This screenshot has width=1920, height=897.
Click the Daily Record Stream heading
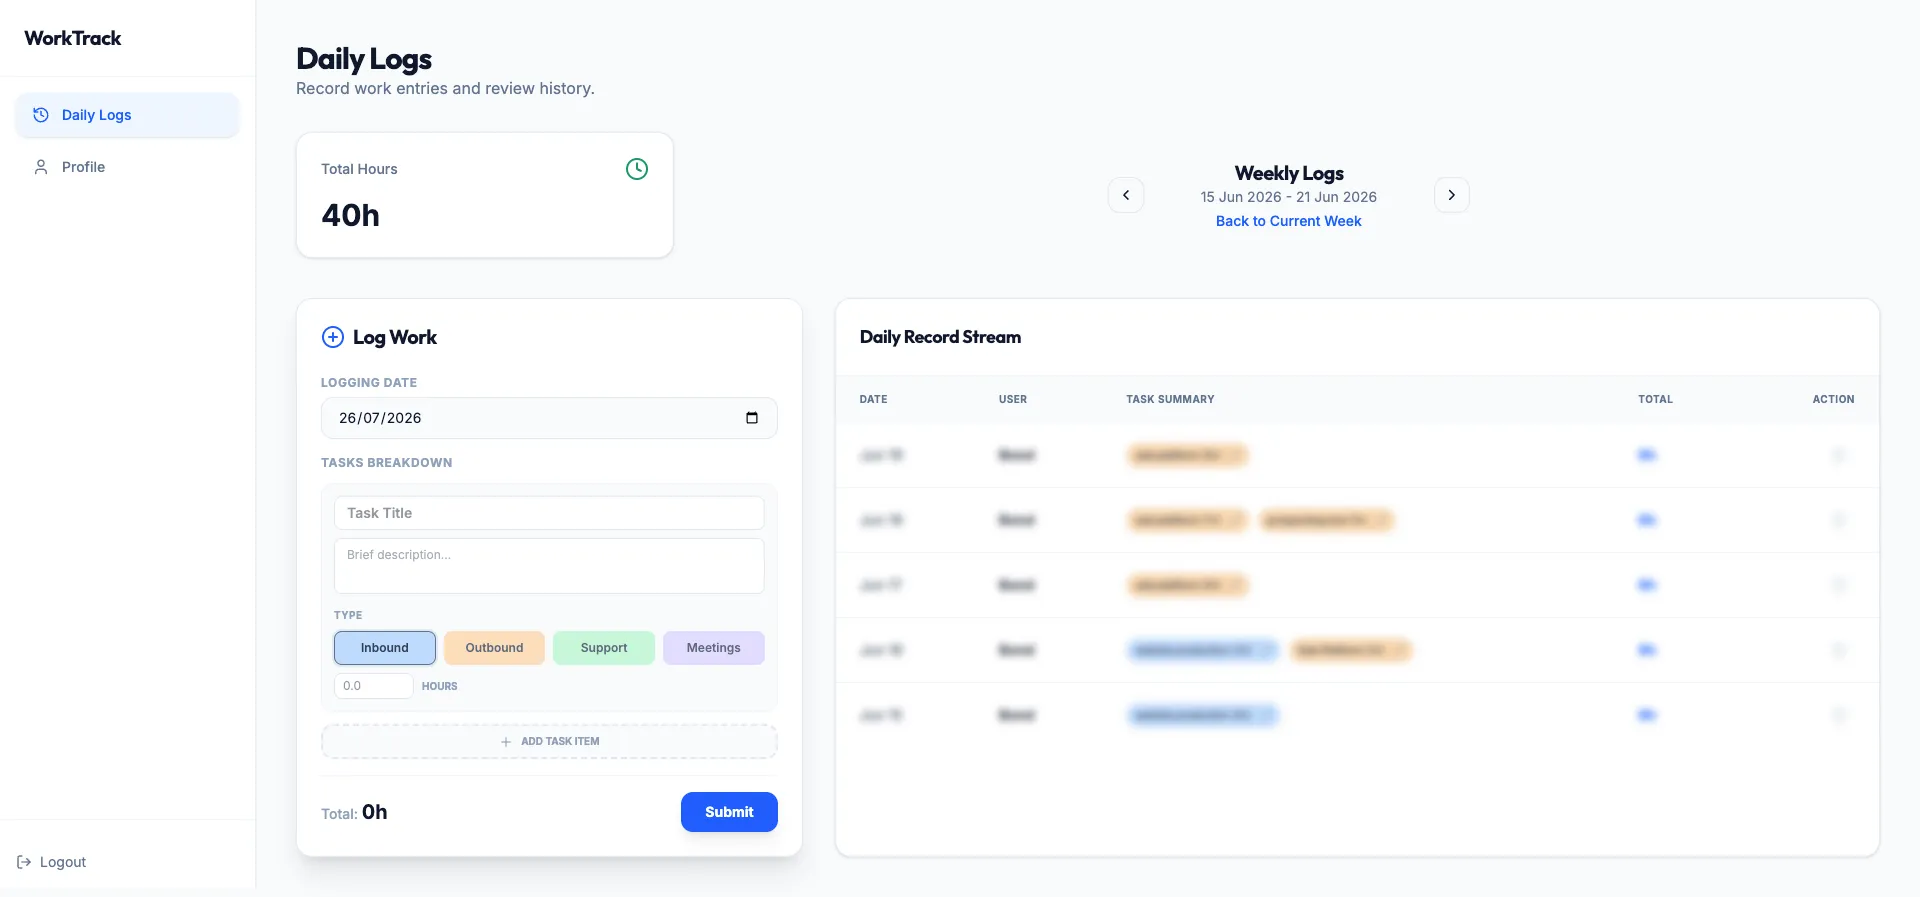pyautogui.click(x=940, y=337)
